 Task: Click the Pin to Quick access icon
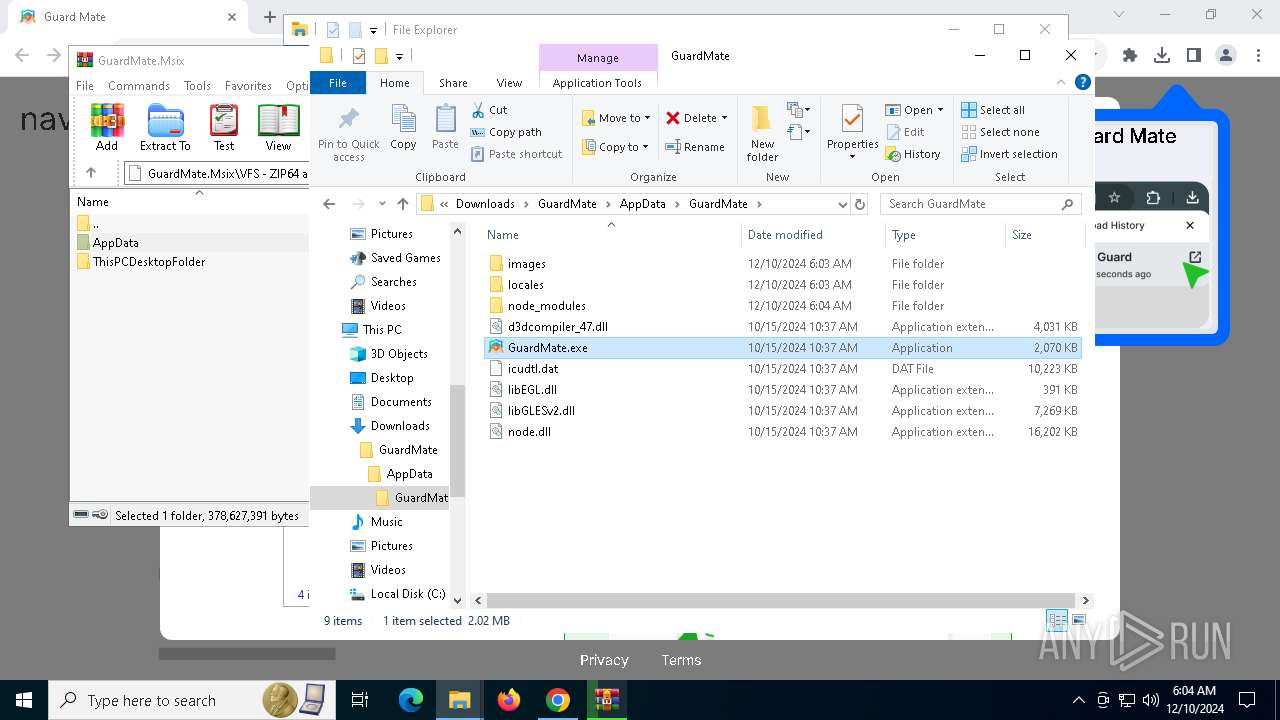pyautogui.click(x=348, y=133)
